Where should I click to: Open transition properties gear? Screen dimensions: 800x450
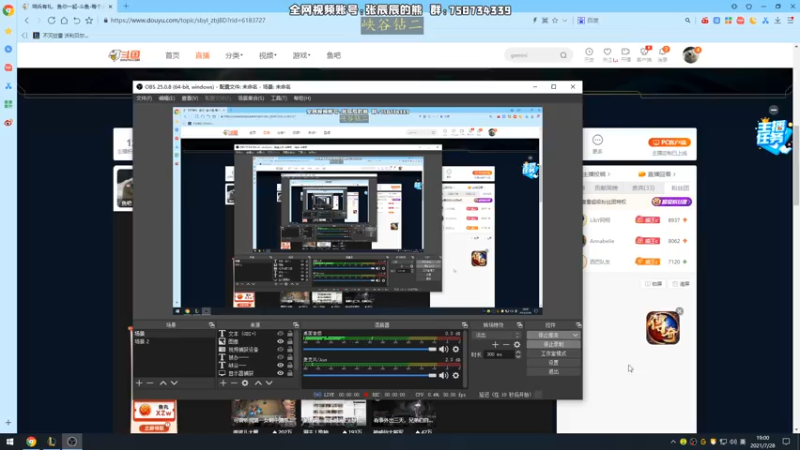(x=517, y=345)
